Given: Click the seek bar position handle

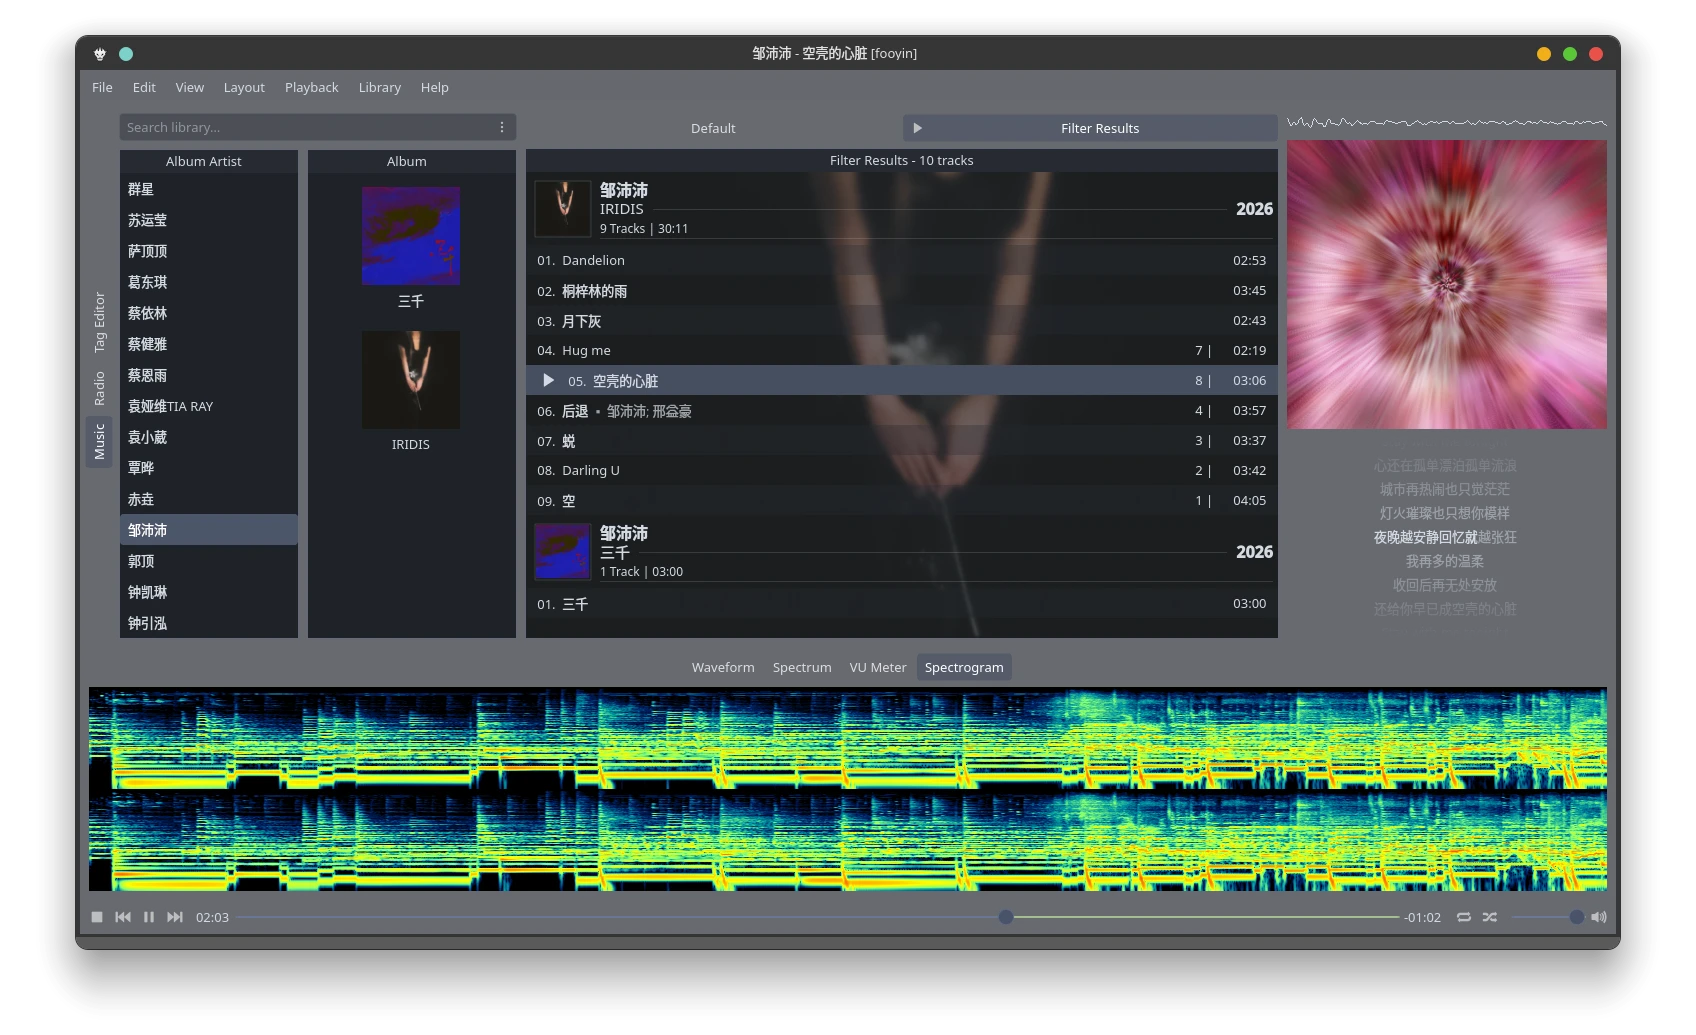Looking at the screenshot, I should pos(1006,917).
